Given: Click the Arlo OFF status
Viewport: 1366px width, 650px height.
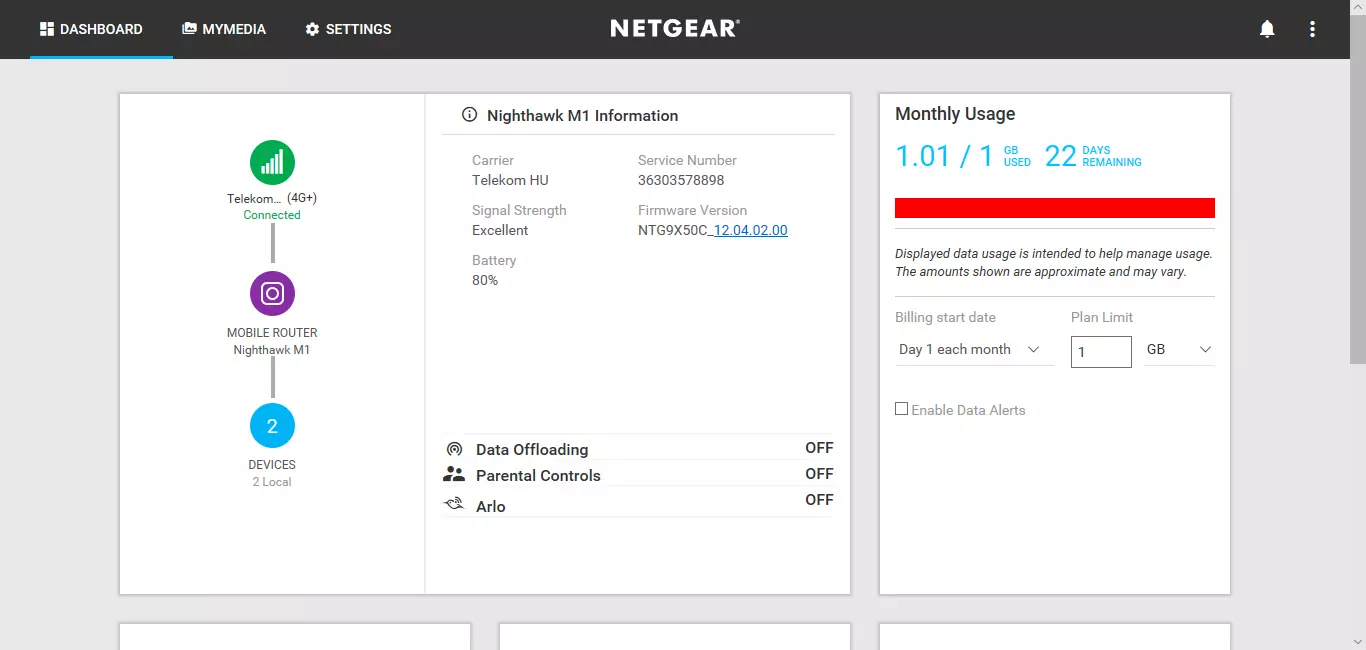Looking at the screenshot, I should click(819, 500).
